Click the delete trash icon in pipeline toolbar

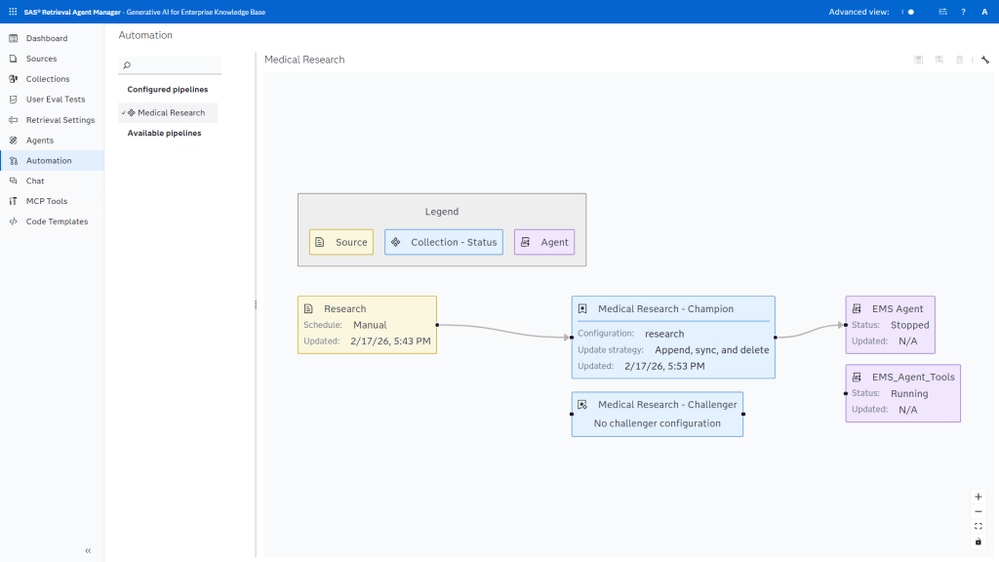[x=959, y=59]
